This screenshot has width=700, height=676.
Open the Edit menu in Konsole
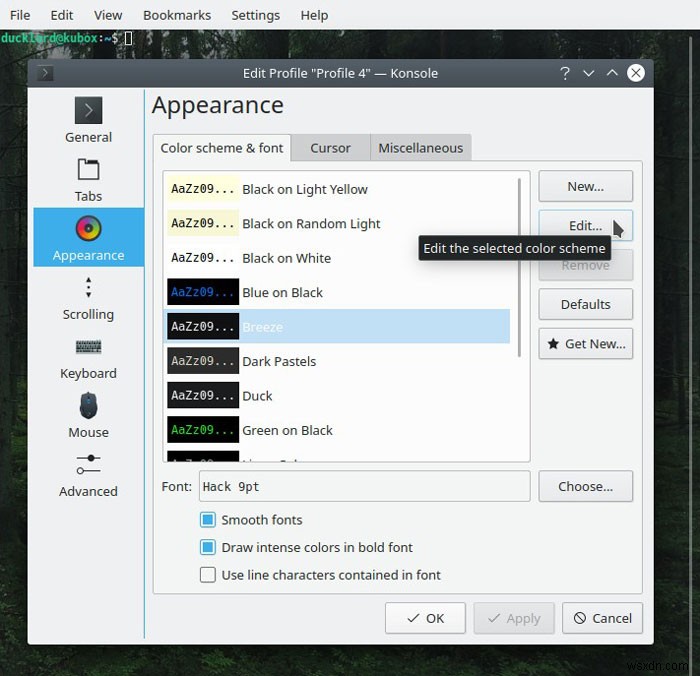[x=62, y=15]
